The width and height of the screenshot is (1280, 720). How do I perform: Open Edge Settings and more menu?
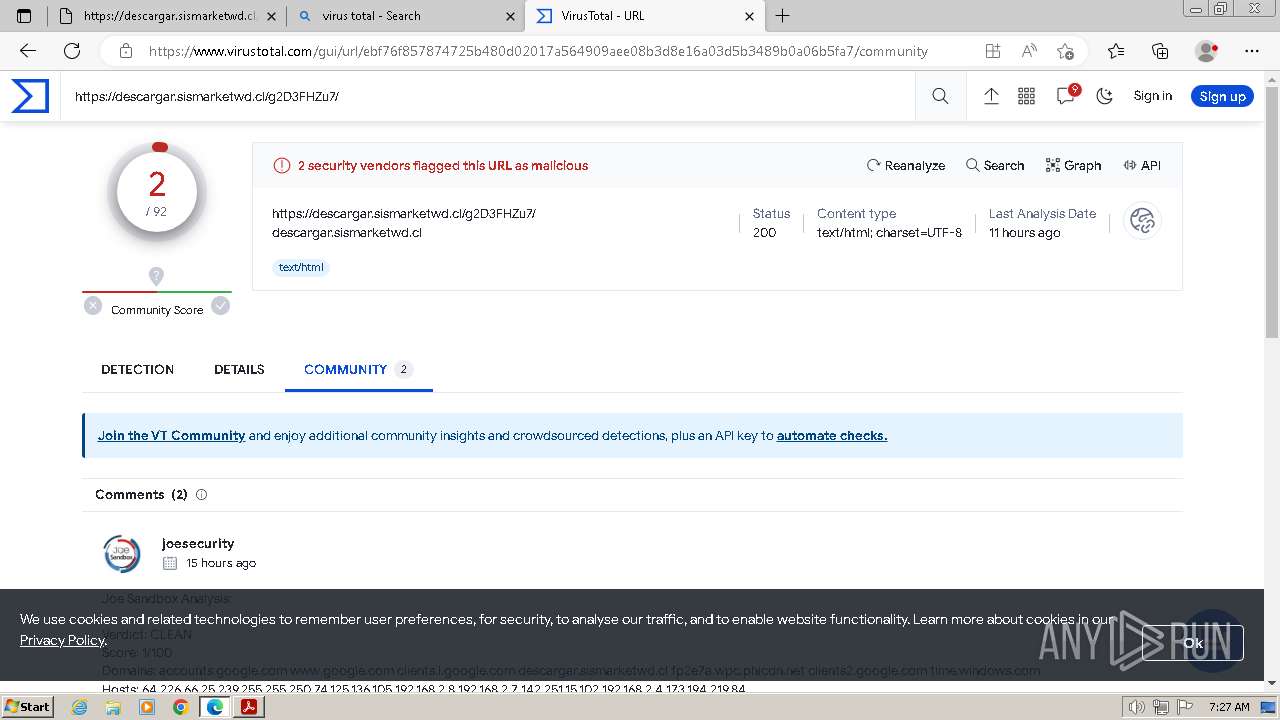1252,51
